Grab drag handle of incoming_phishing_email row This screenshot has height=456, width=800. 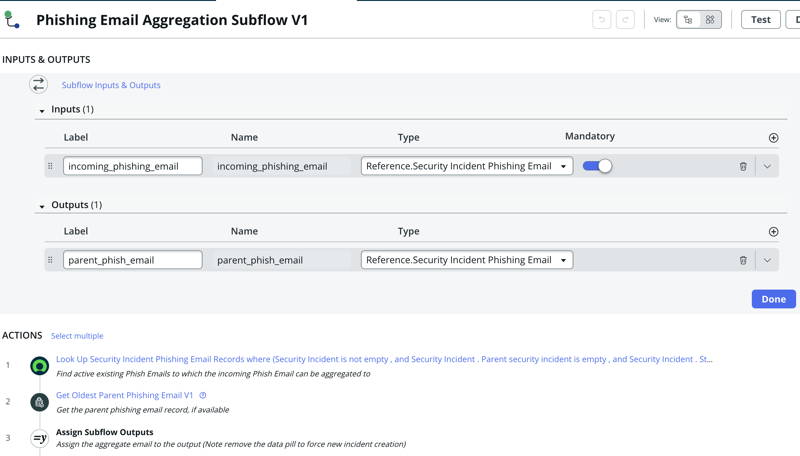[x=50, y=166]
